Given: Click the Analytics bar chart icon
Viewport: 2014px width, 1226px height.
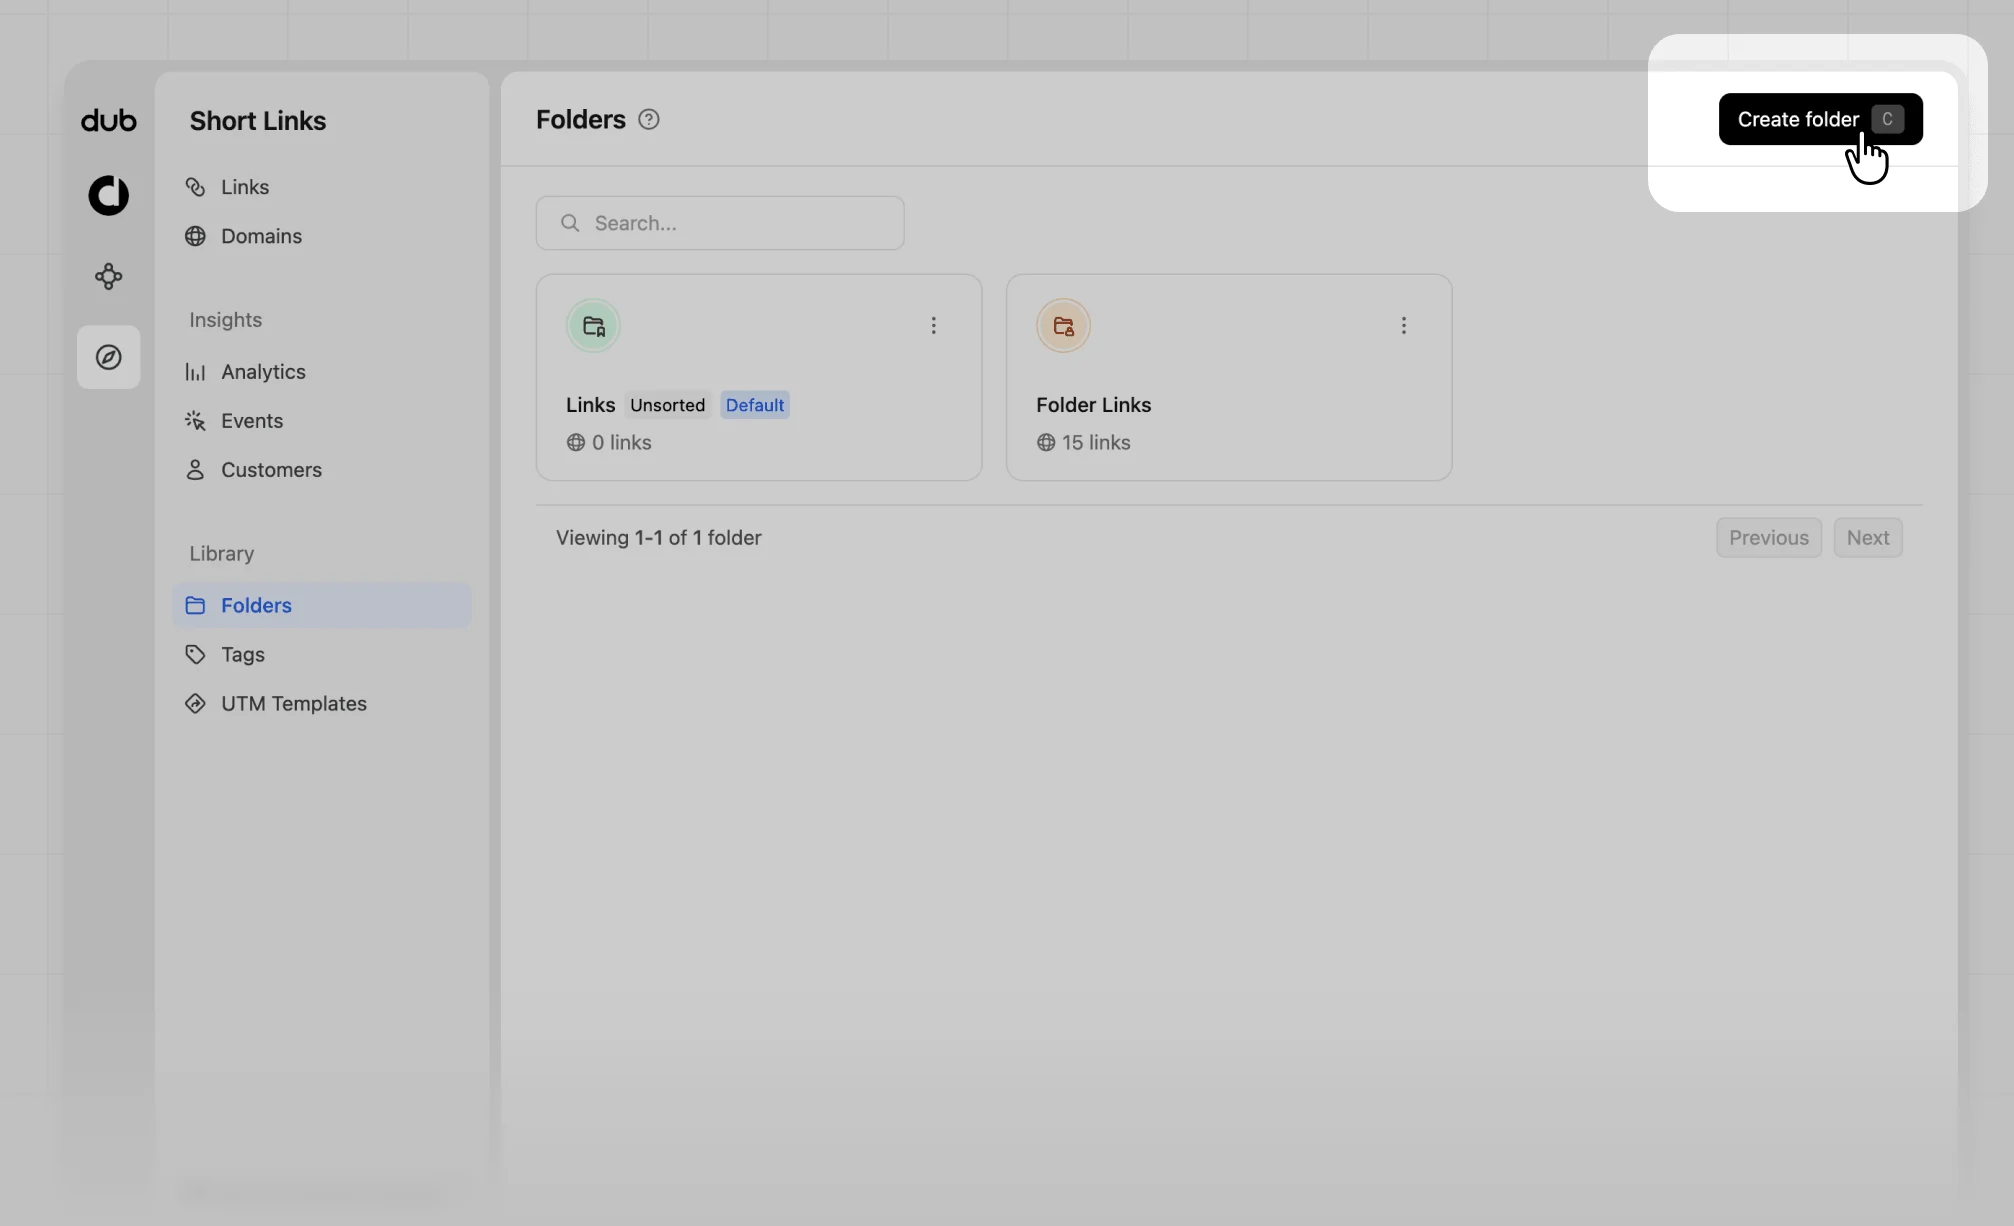Looking at the screenshot, I should 195,372.
